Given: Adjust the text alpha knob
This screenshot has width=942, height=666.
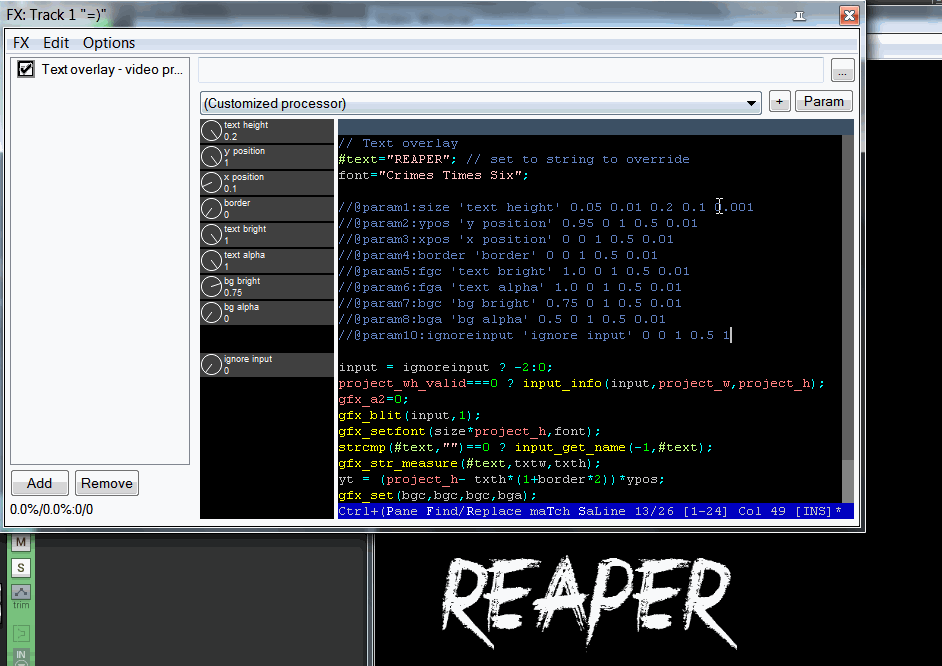Looking at the screenshot, I should (211, 261).
